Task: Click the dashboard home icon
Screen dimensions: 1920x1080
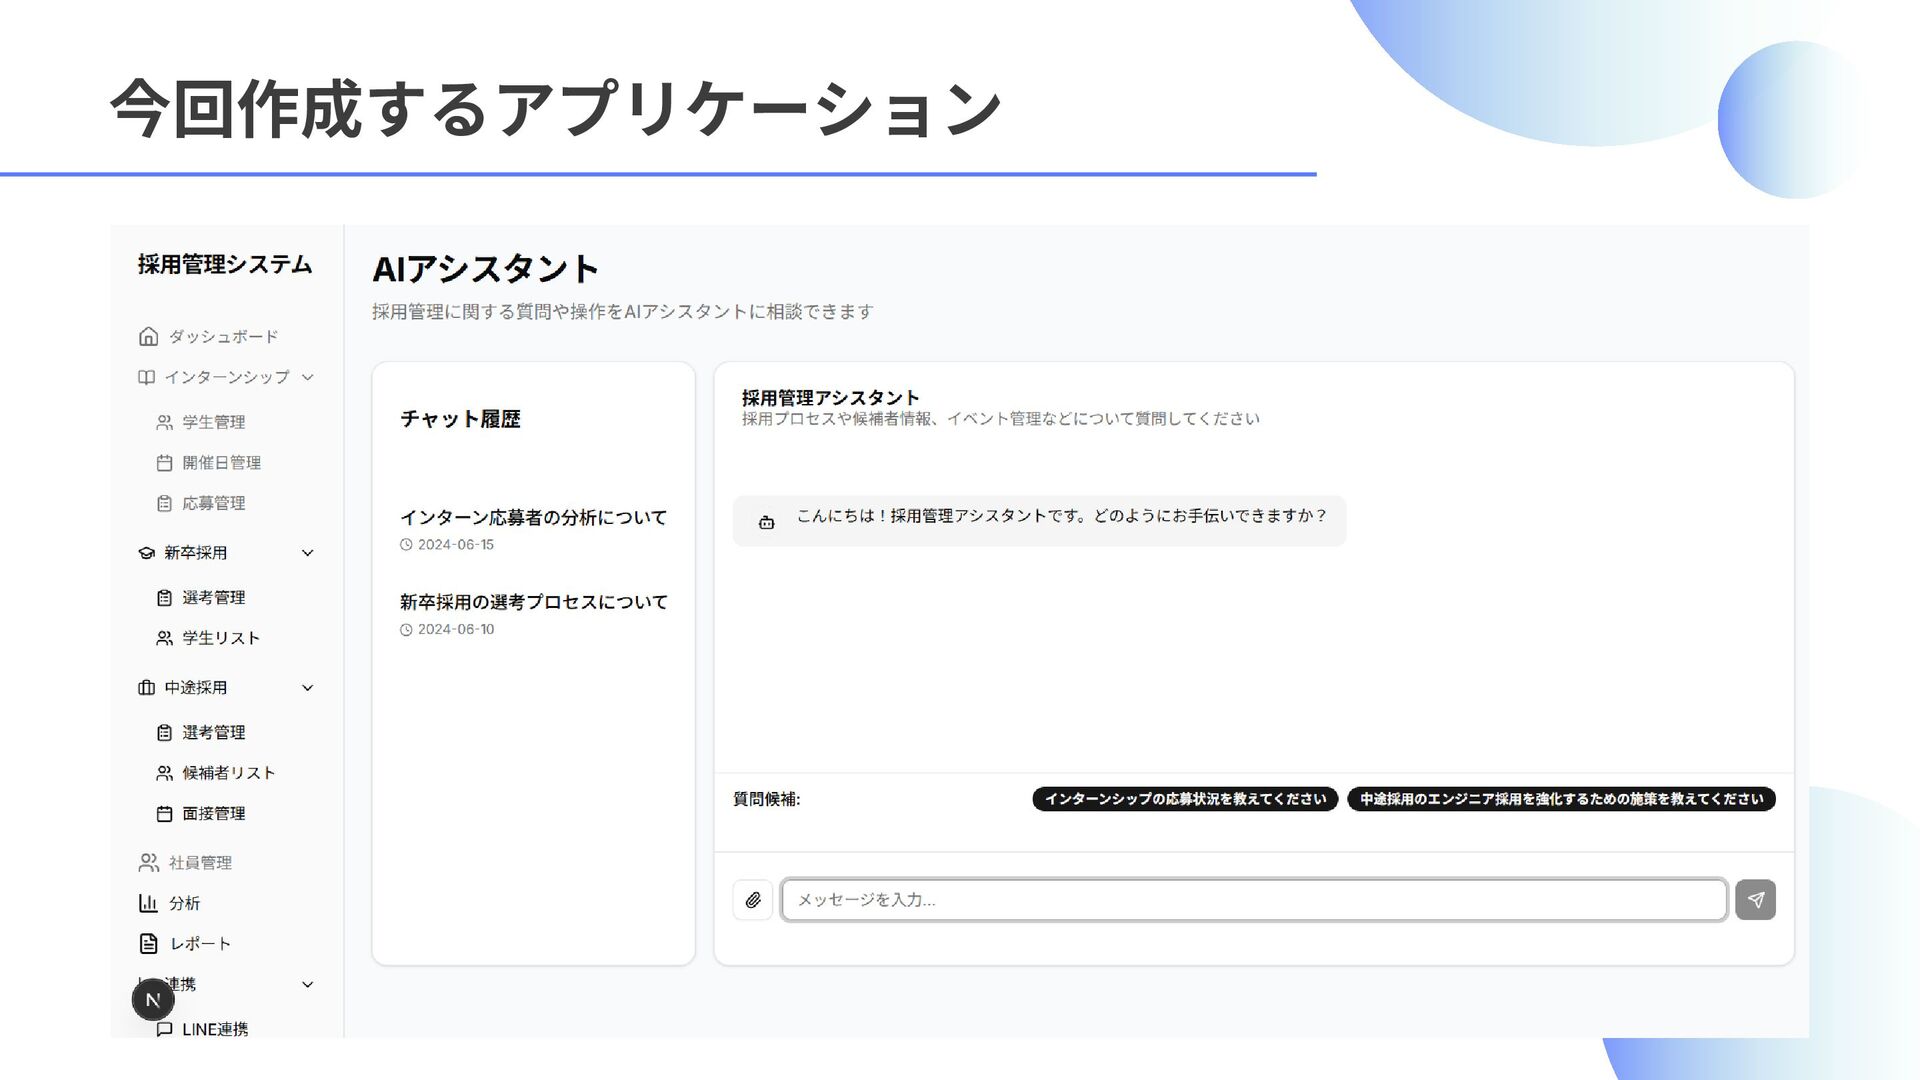Action: click(148, 337)
